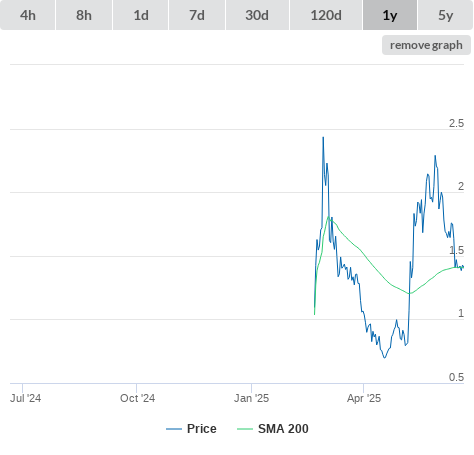Switch to the 8h time range
The height and width of the screenshot is (455, 474).
click(x=84, y=15)
